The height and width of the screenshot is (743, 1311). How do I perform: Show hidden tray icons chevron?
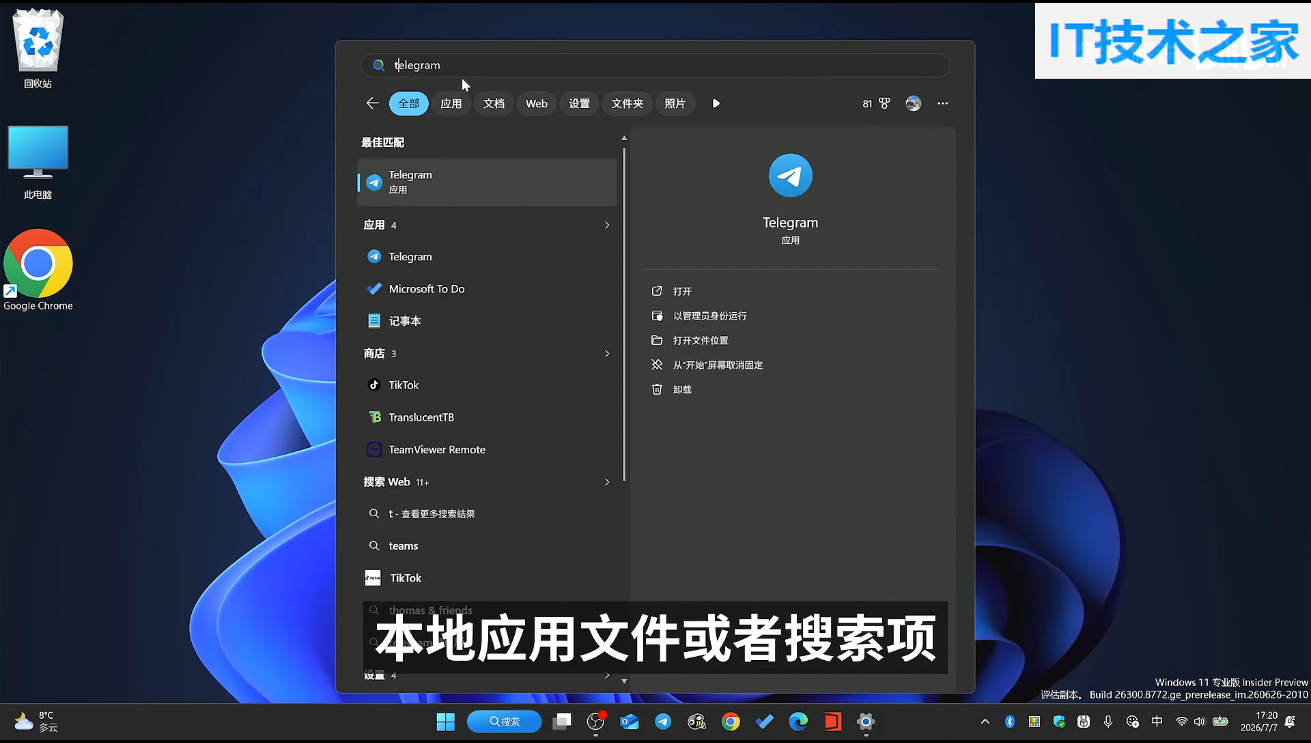[x=985, y=721]
